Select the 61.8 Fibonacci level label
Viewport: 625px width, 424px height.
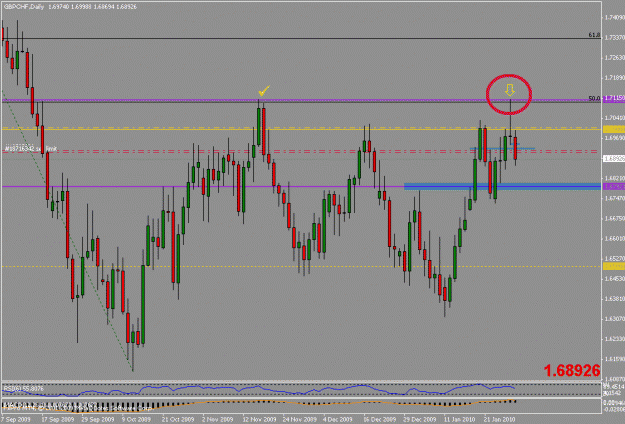point(594,35)
